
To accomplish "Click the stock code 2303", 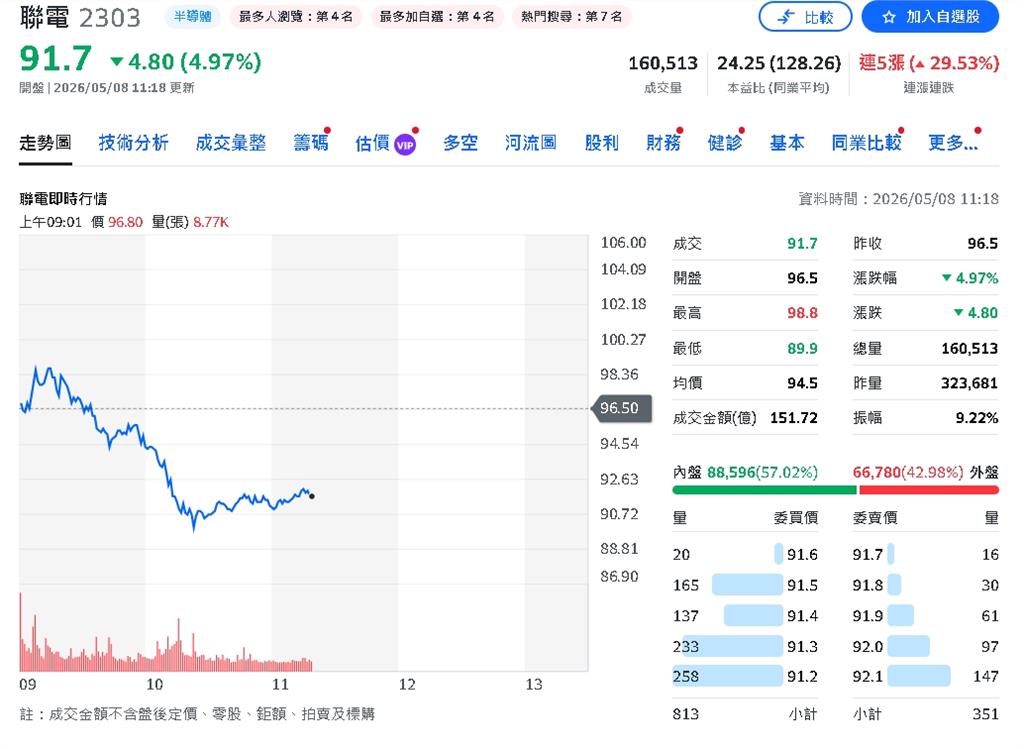I will 110,18.
